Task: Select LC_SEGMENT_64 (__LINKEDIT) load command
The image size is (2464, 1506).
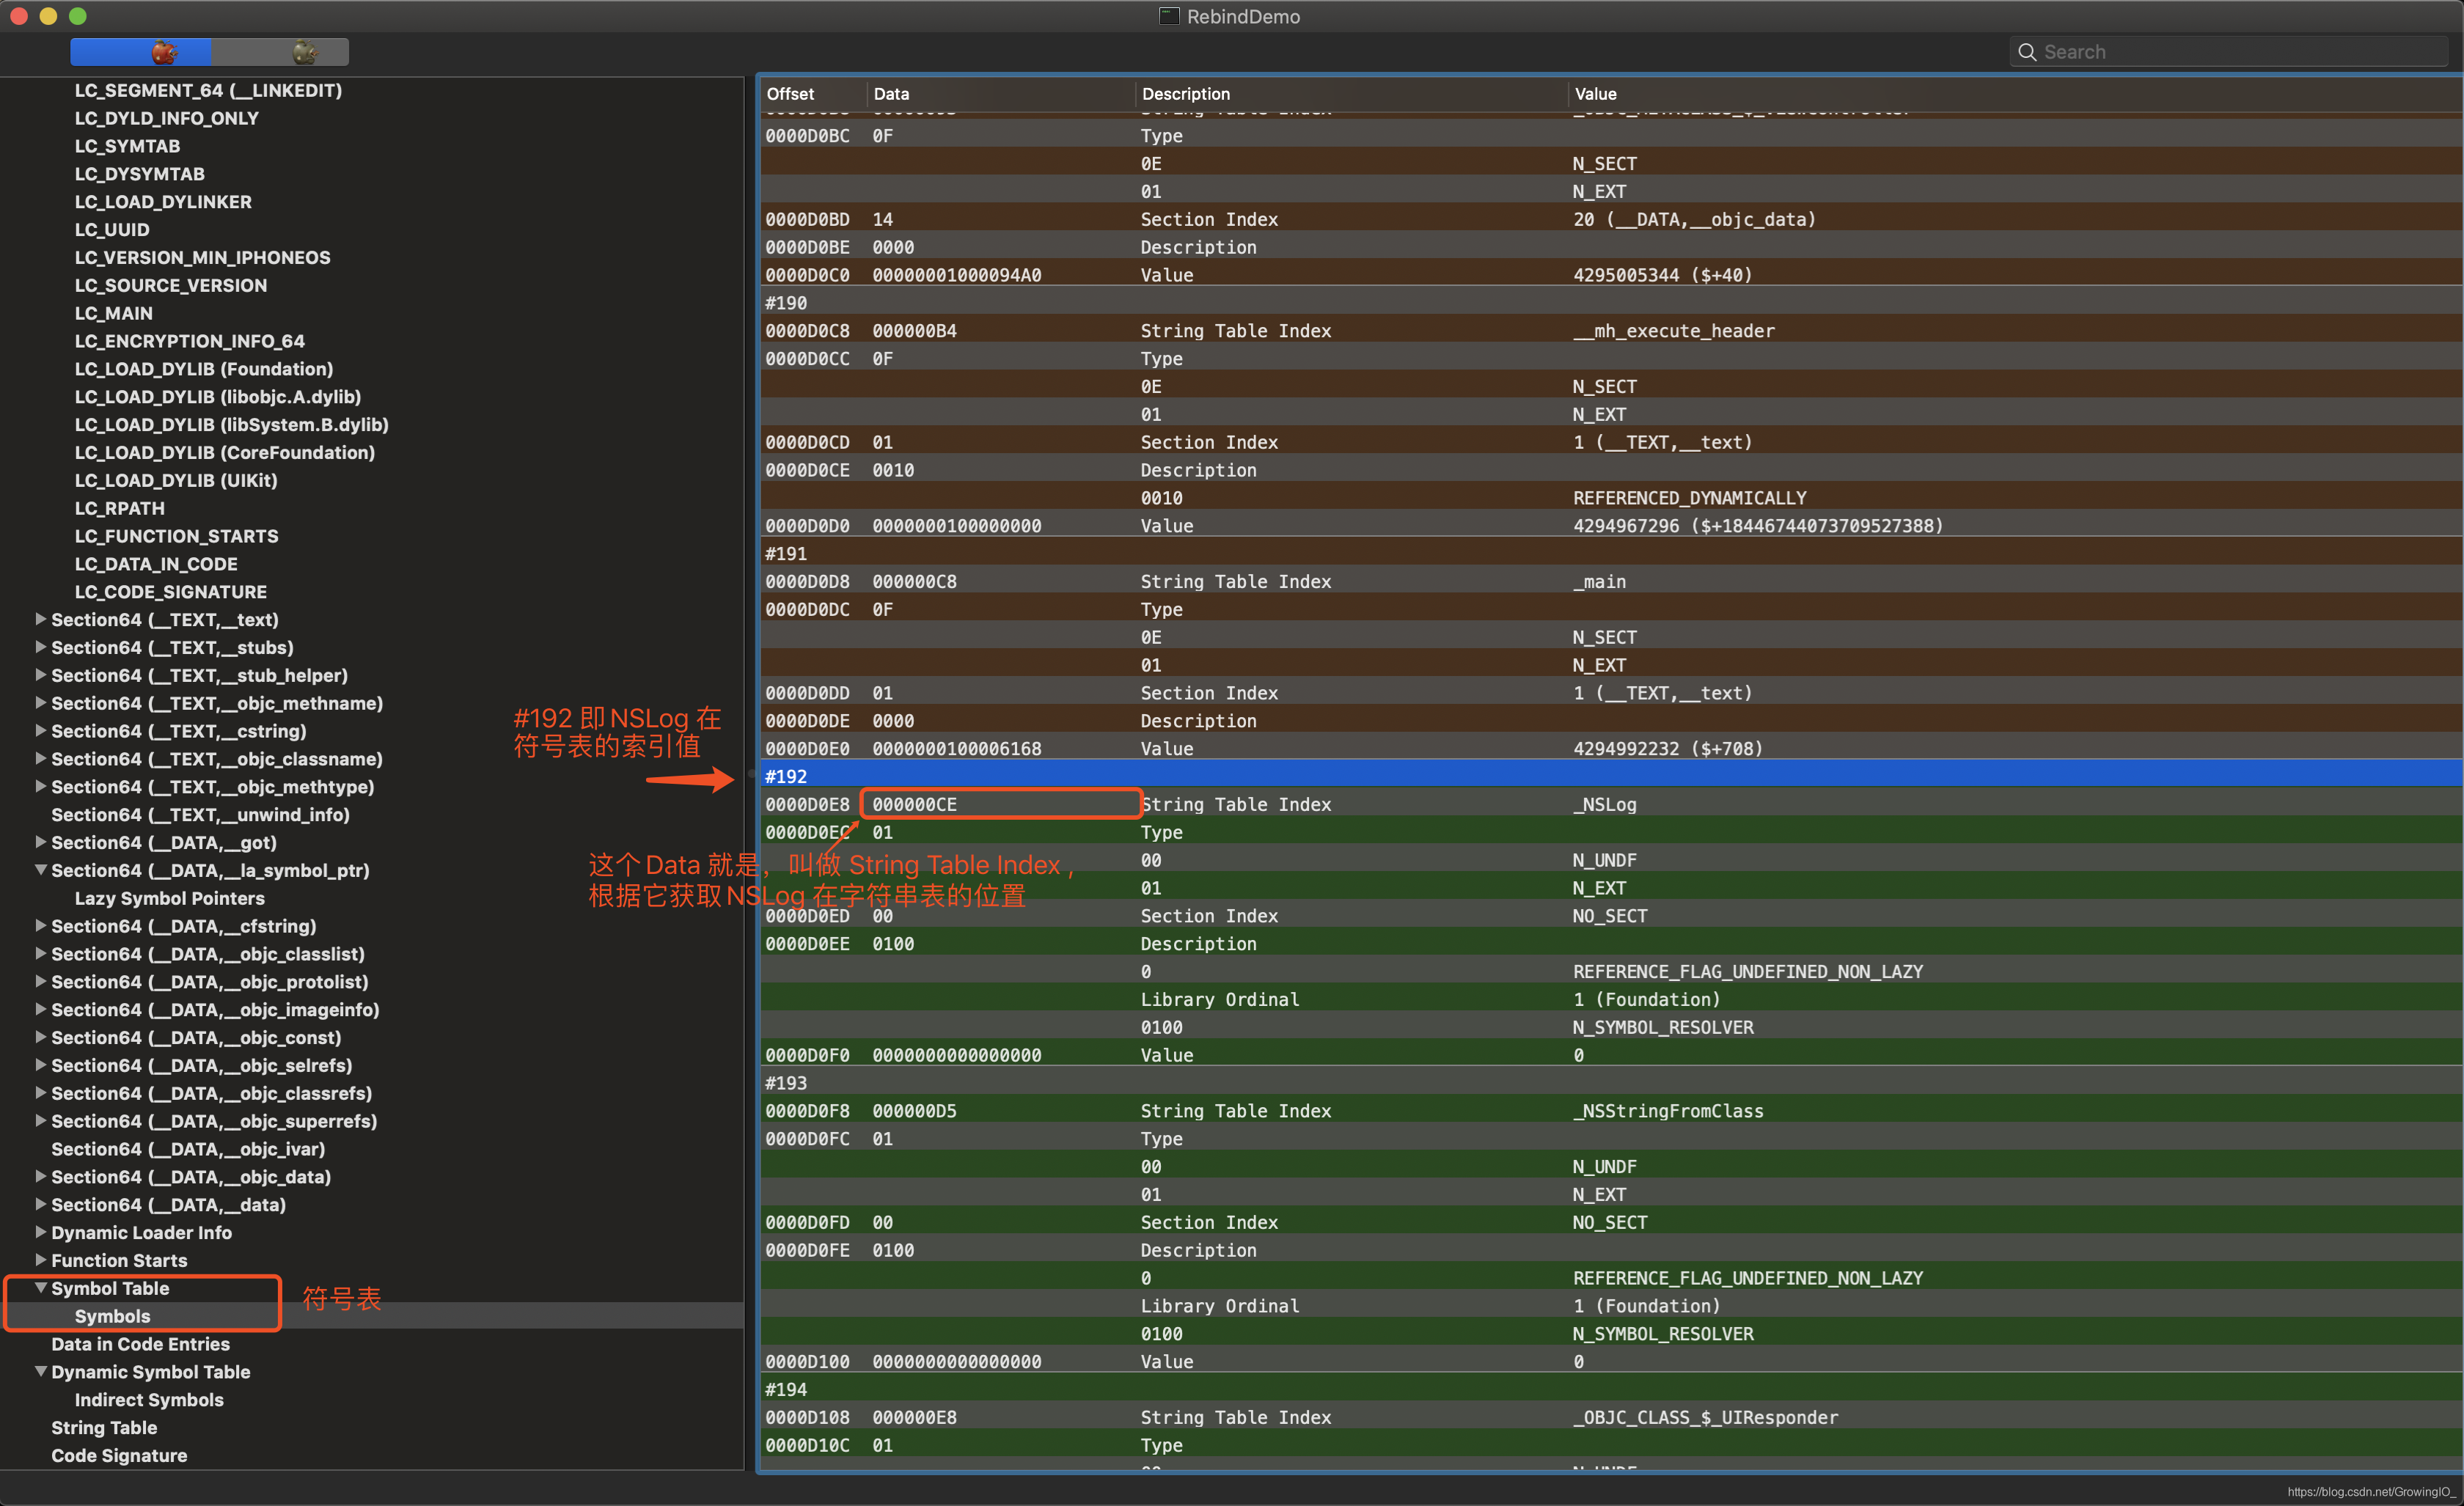Action: click(x=208, y=90)
